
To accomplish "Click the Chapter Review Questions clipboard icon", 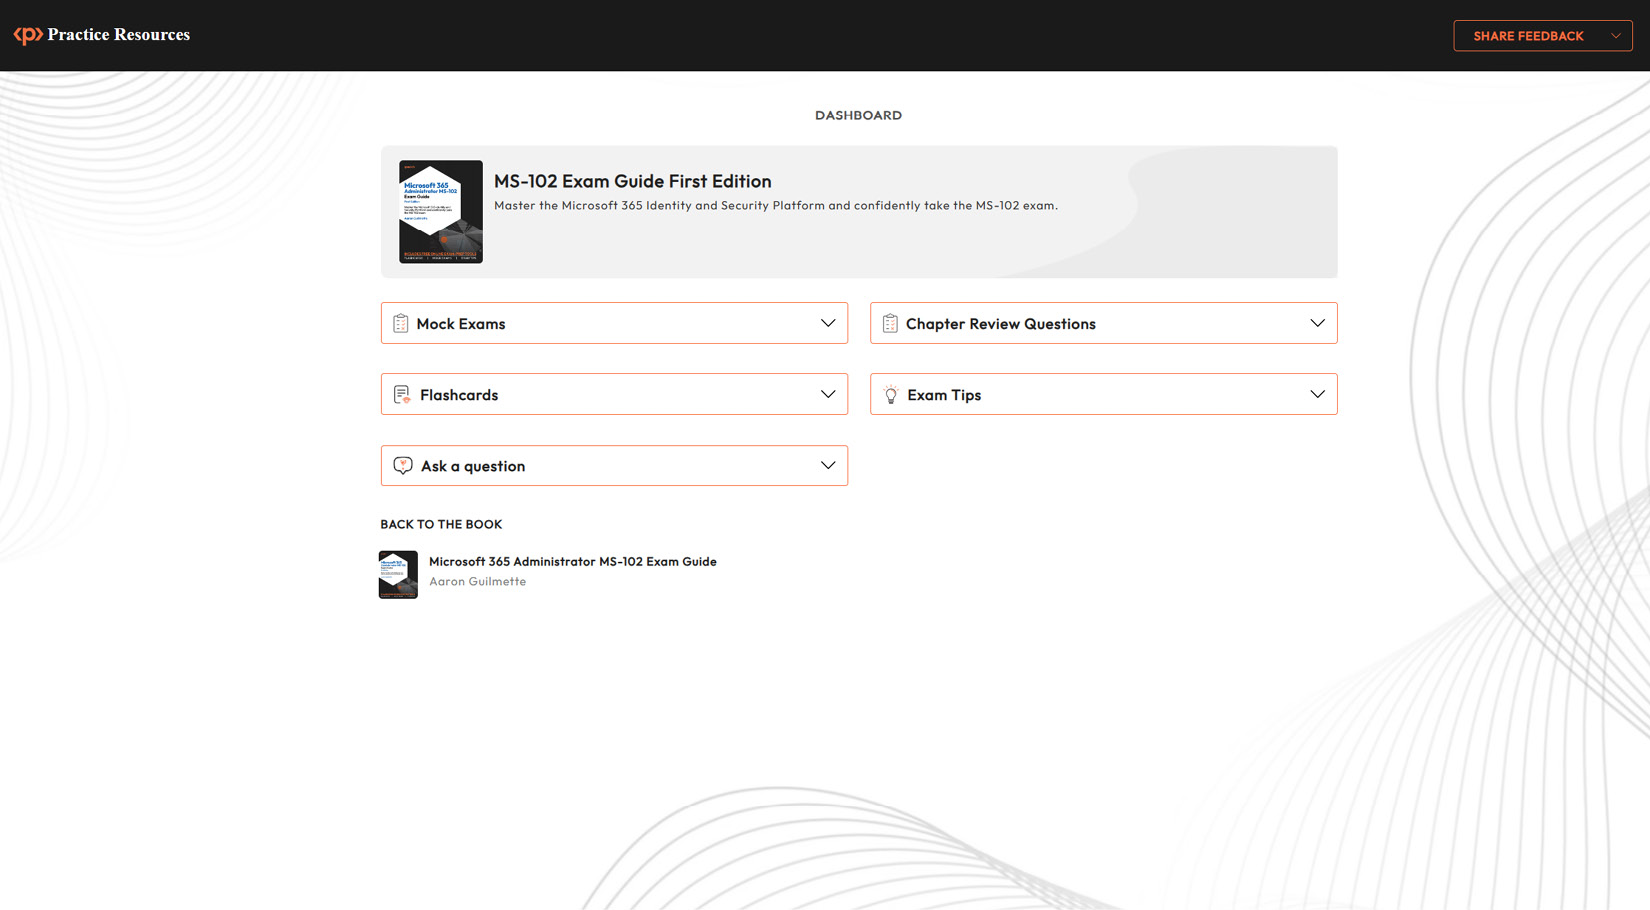I will tap(890, 324).
